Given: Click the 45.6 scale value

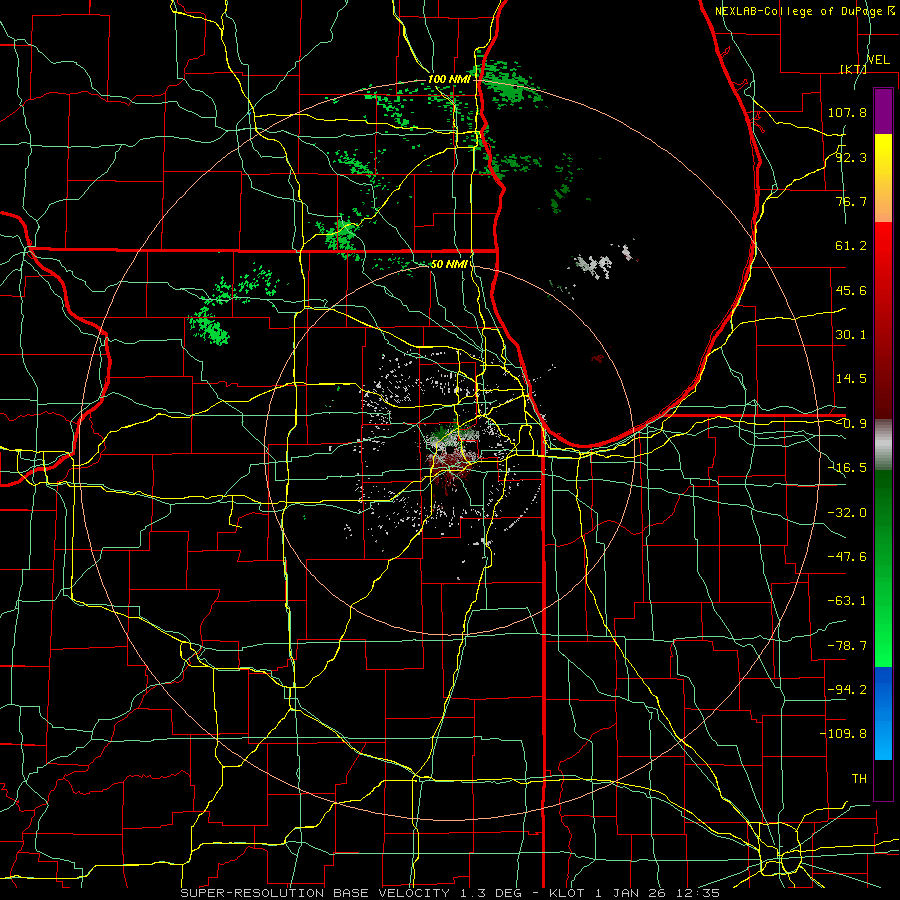Looking at the screenshot, I should pos(851,290).
